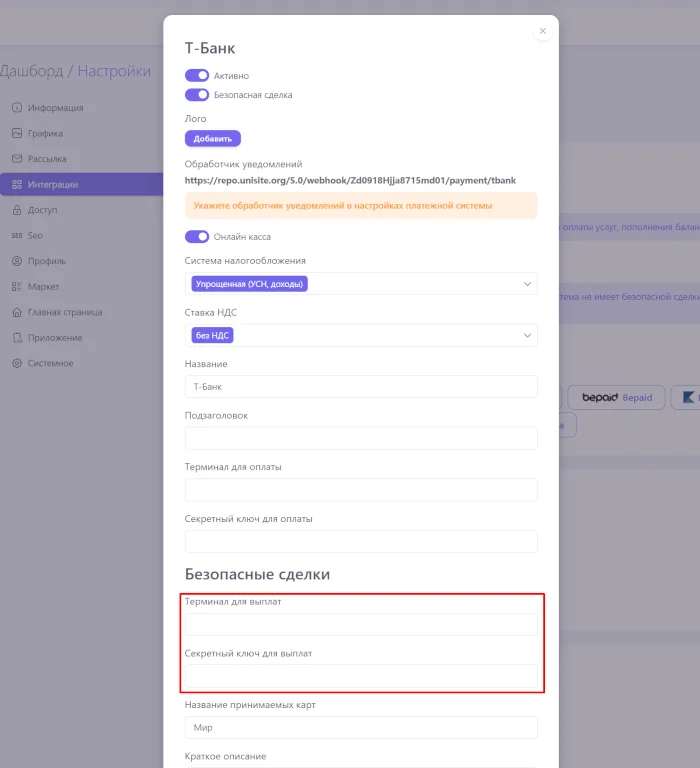Open the Seo menu item
The image size is (700, 768).
[35, 236]
